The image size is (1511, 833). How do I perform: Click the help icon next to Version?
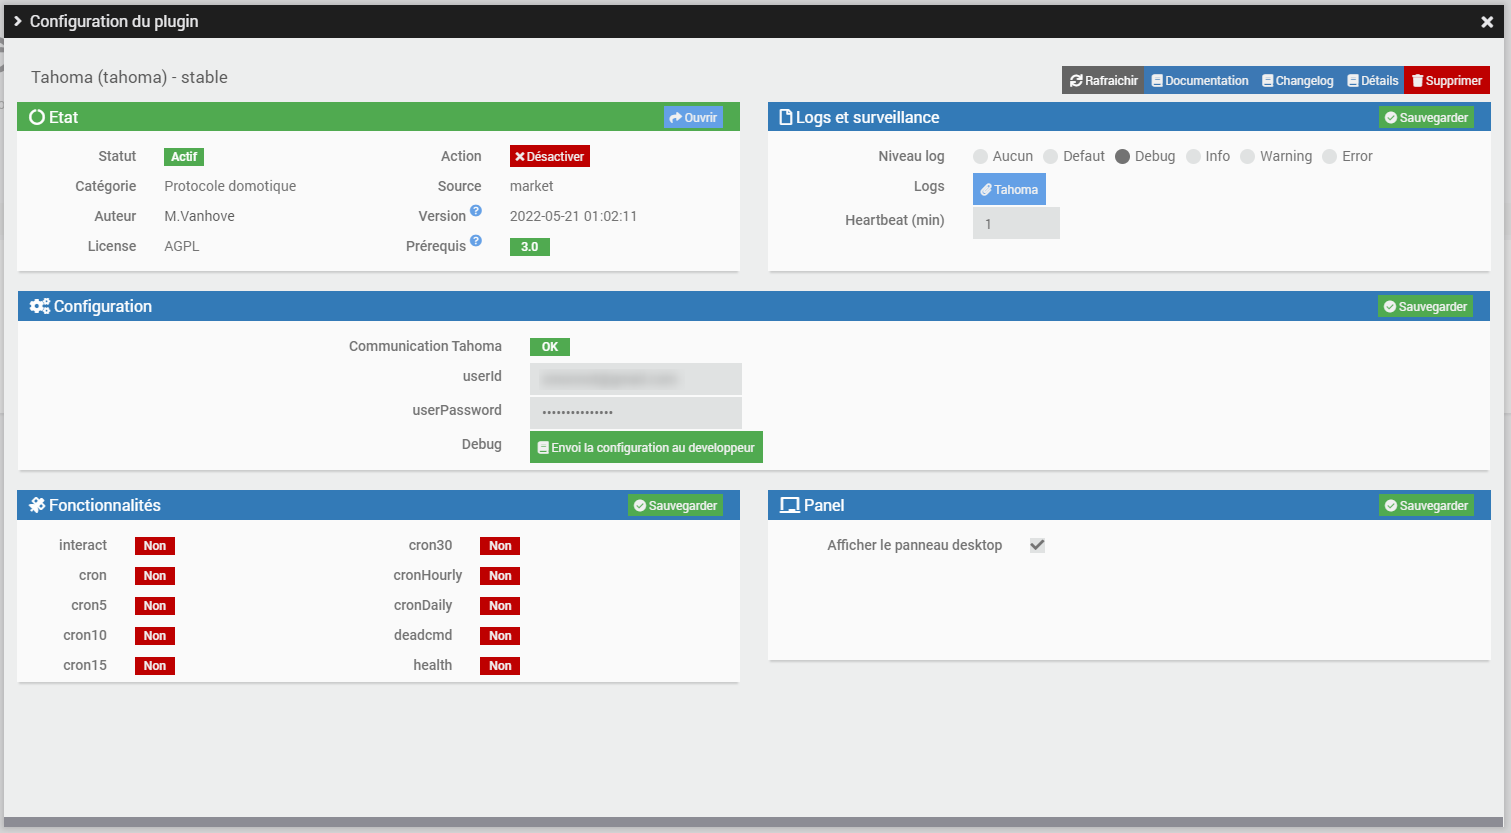[476, 211]
